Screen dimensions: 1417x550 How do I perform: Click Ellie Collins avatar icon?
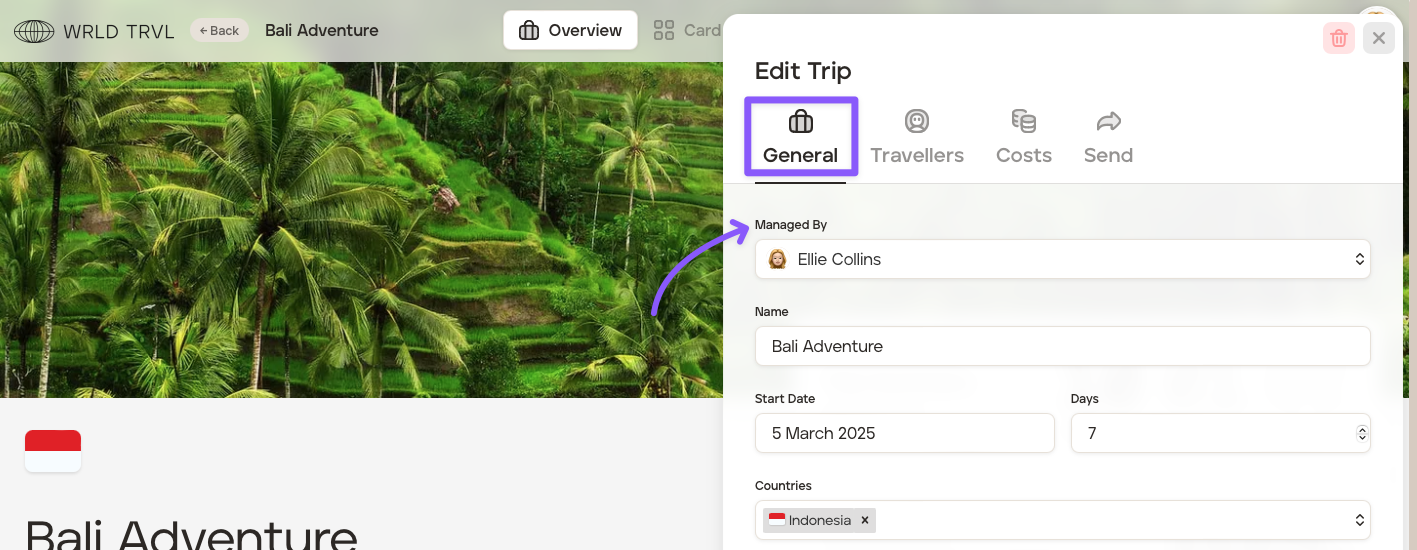coord(777,259)
